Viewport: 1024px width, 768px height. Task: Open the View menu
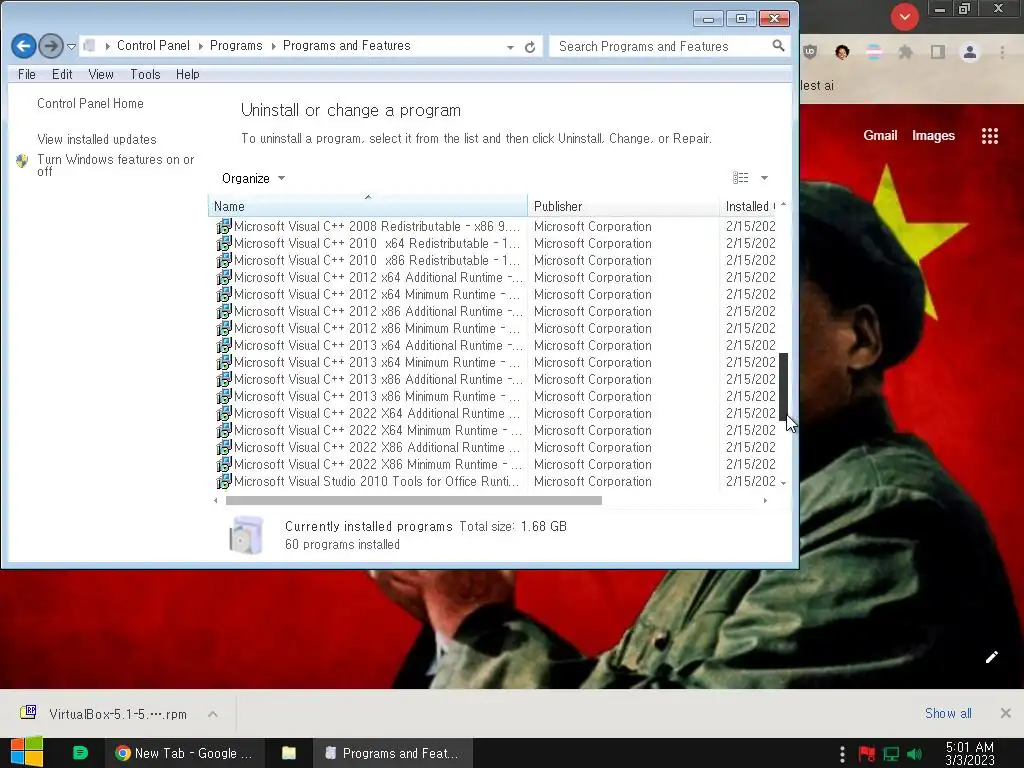[x=101, y=74]
